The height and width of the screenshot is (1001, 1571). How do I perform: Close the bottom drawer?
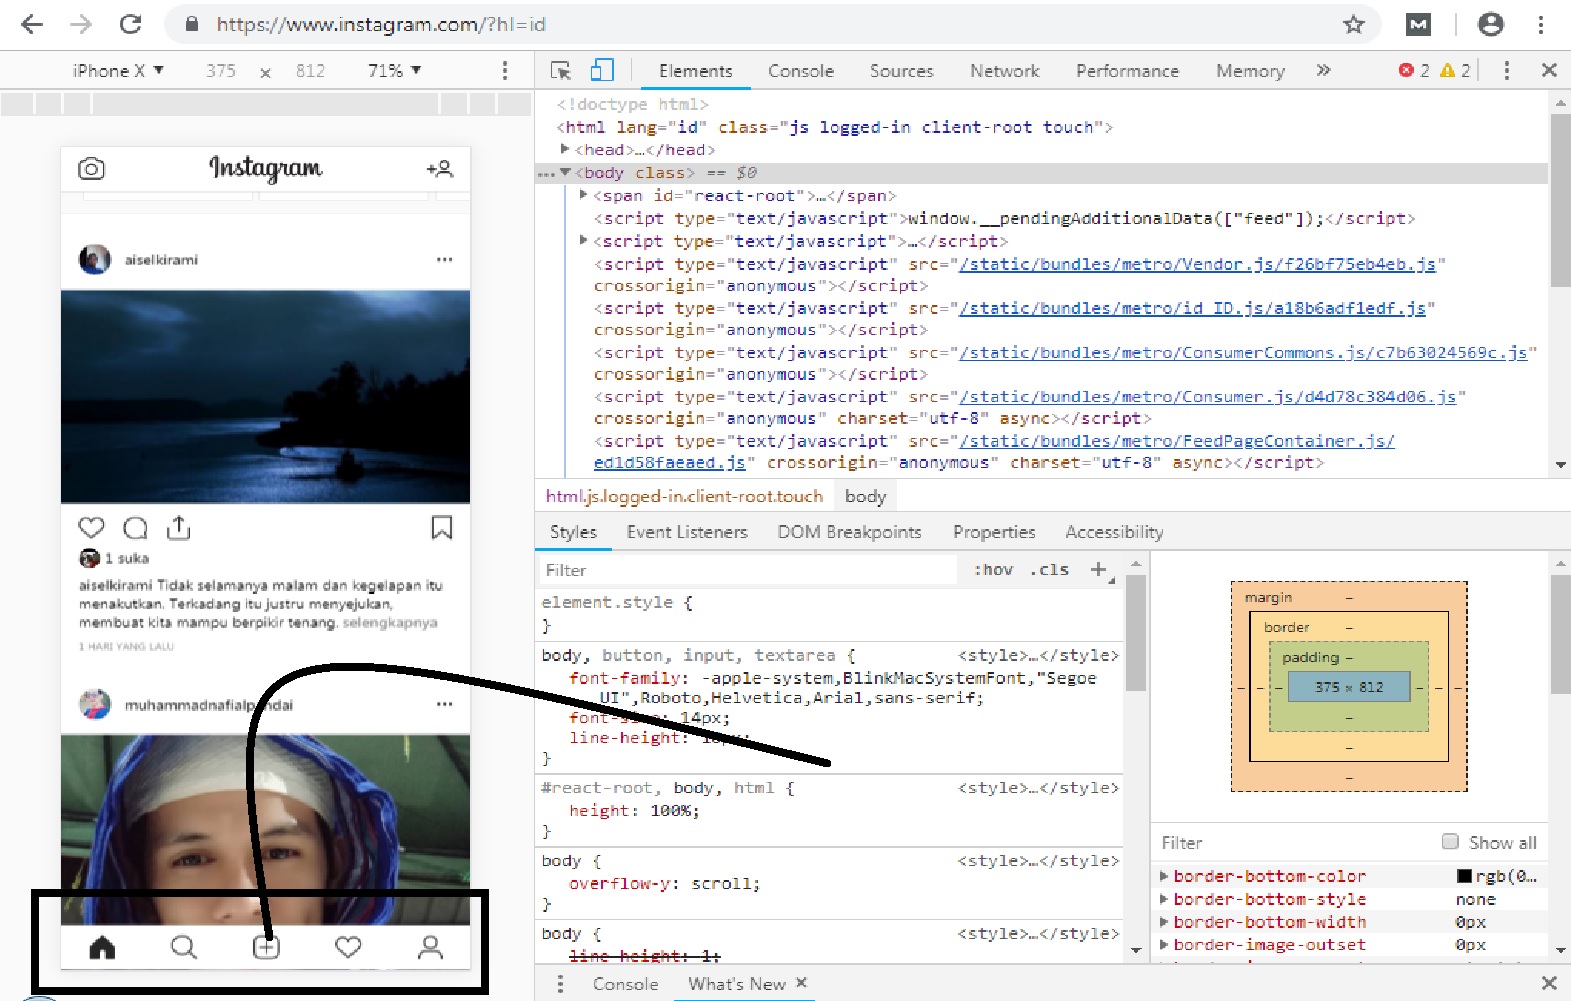click(x=1549, y=983)
